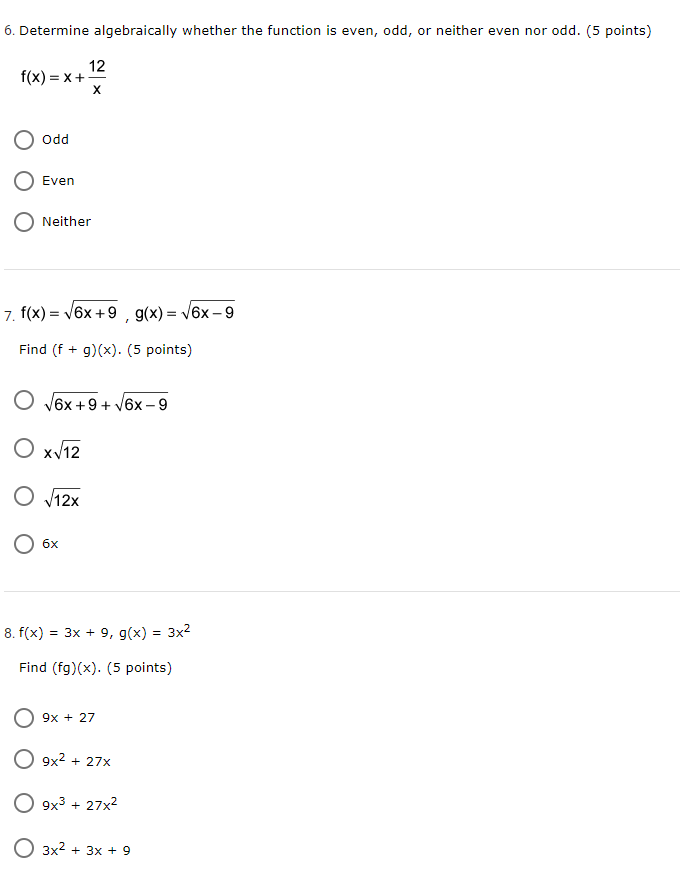Select the "Odd" answer option
The width and height of the screenshot is (680, 895).
[24, 140]
